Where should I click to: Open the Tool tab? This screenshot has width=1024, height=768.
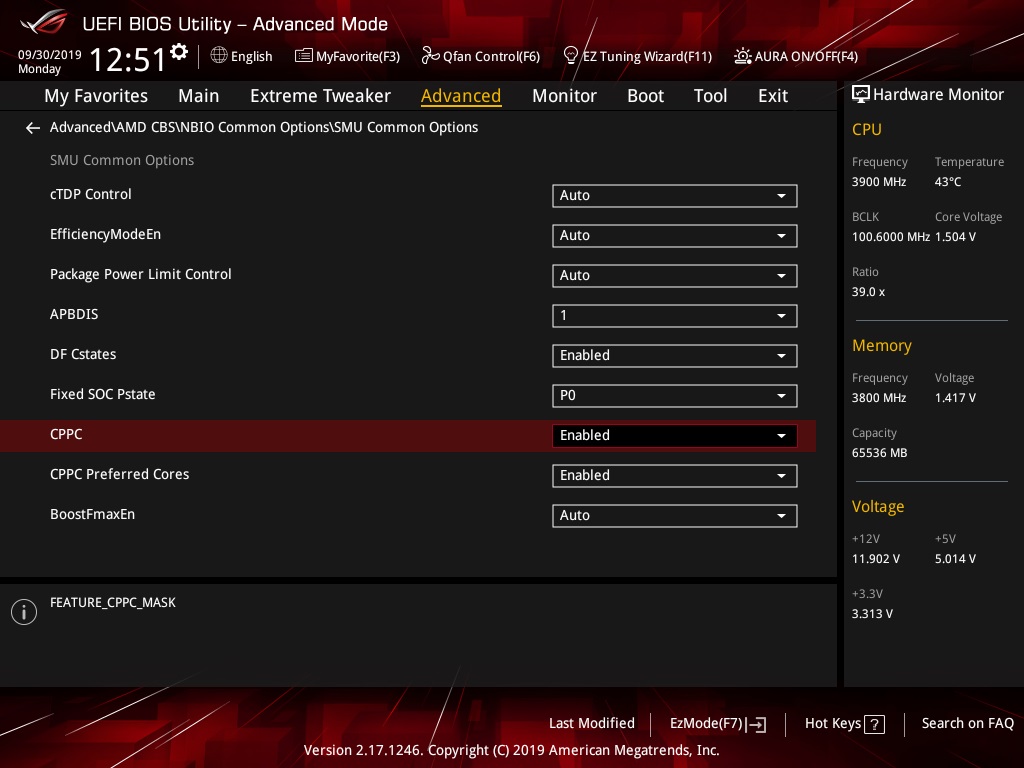click(x=710, y=96)
